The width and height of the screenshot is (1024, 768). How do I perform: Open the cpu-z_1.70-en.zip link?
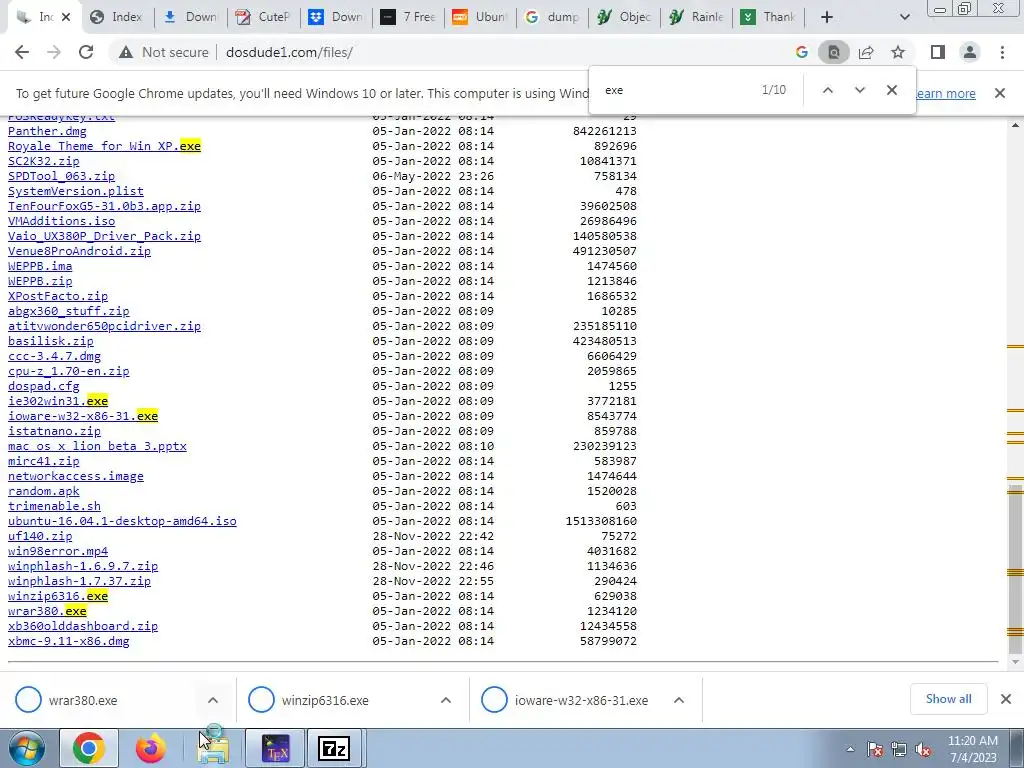69,371
